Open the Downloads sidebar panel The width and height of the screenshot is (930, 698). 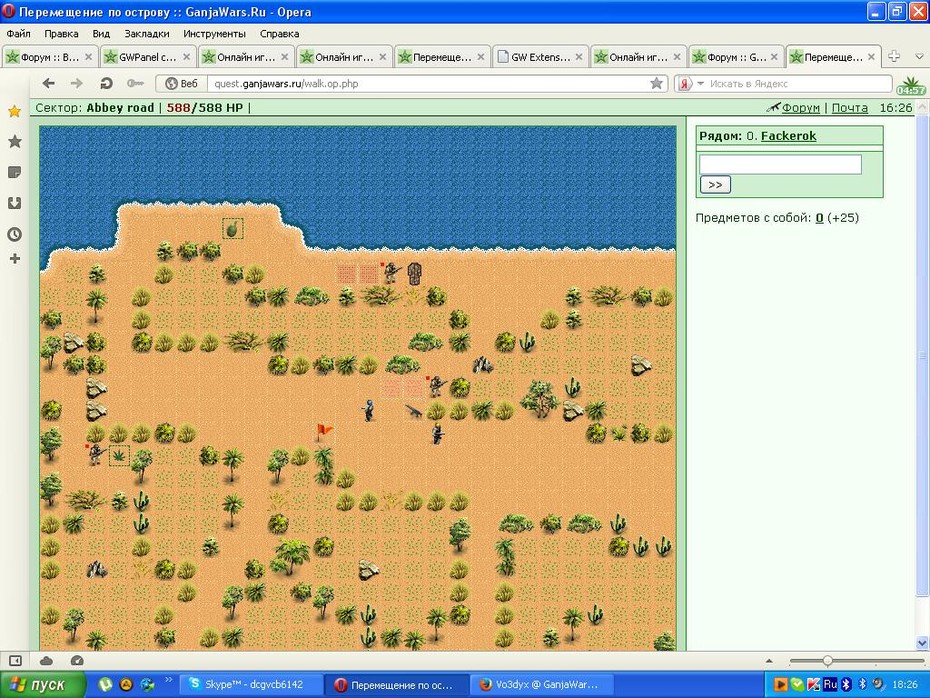15,203
